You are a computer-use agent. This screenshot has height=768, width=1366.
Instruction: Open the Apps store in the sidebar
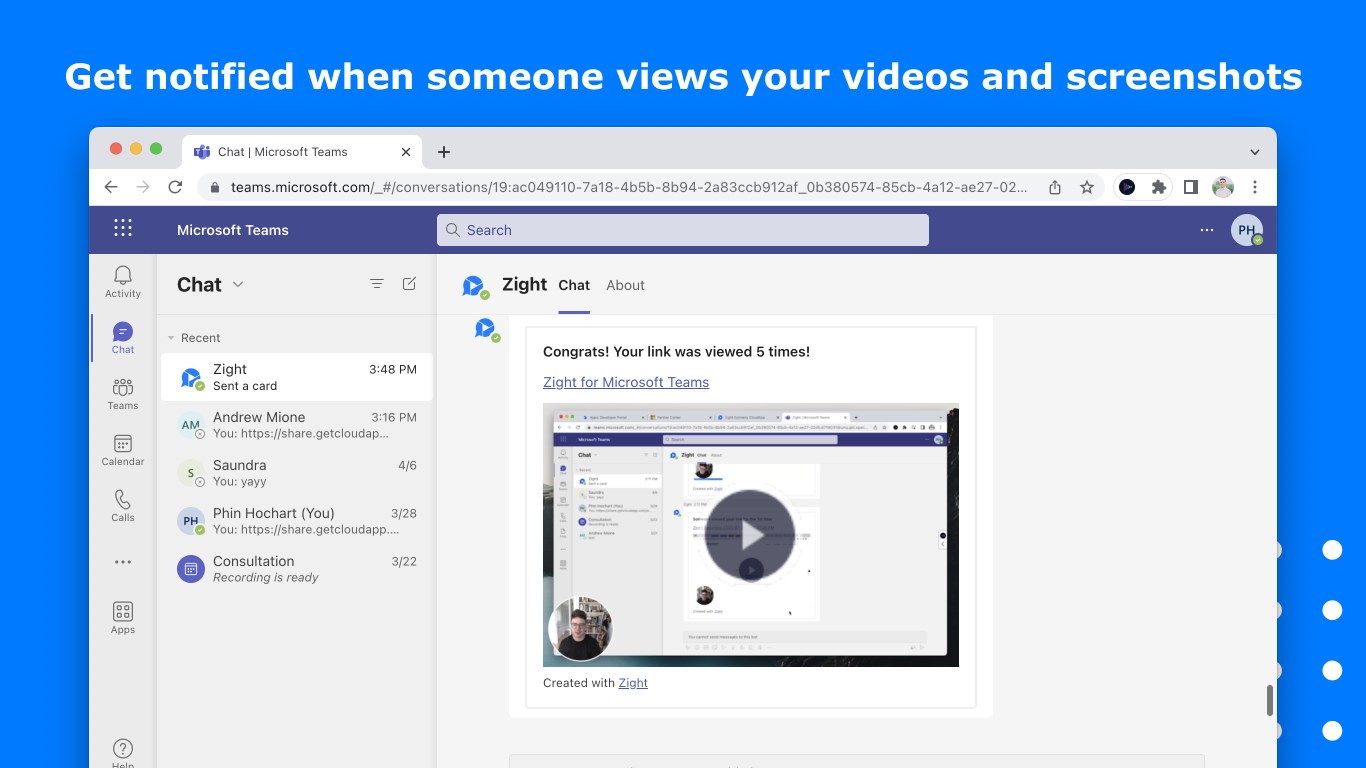click(123, 618)
